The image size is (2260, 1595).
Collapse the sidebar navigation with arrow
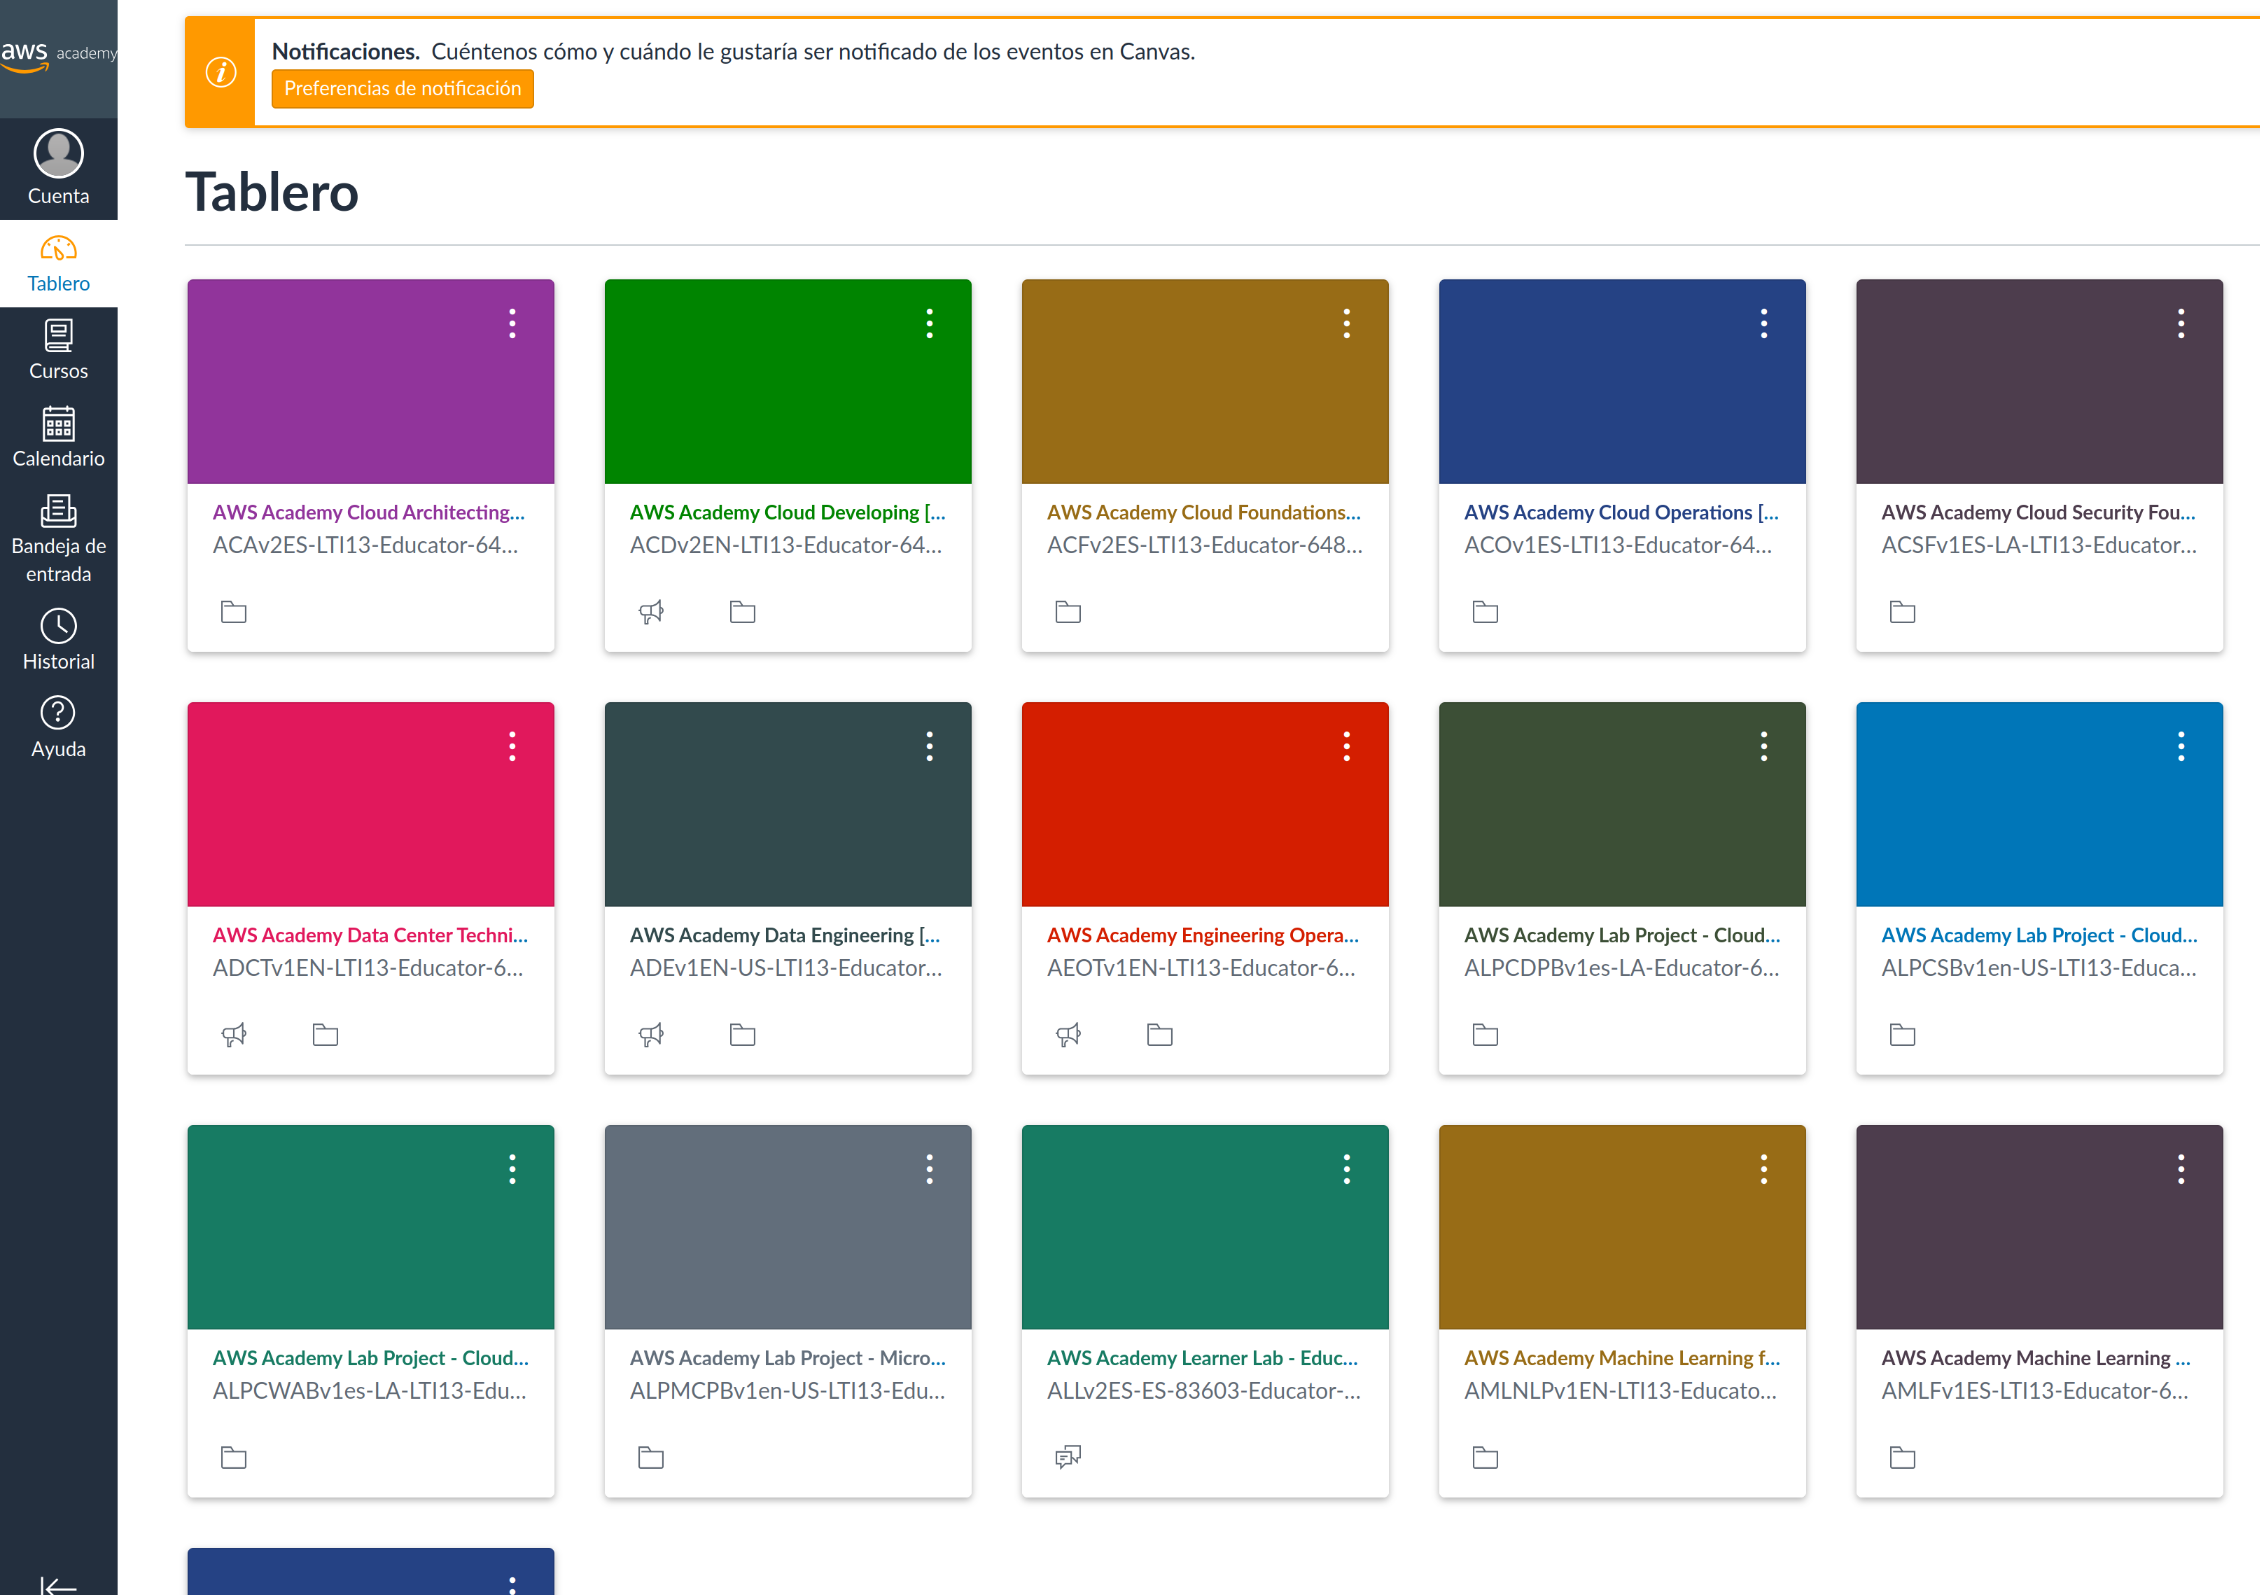[x=58, y=1584]
